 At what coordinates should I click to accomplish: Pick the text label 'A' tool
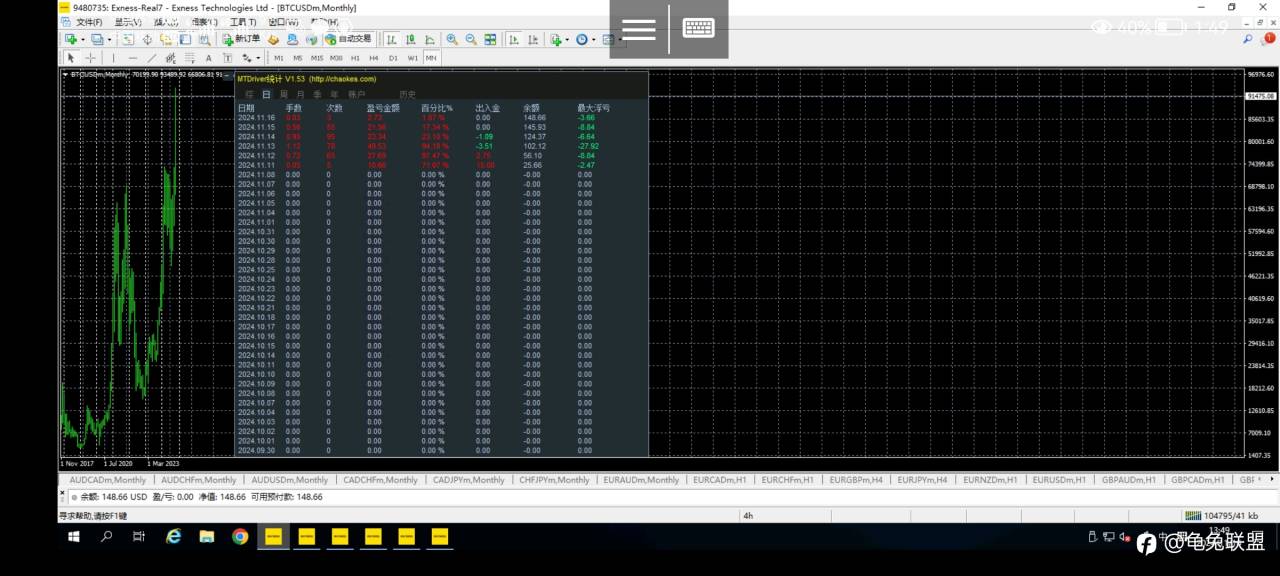point(208,58)
